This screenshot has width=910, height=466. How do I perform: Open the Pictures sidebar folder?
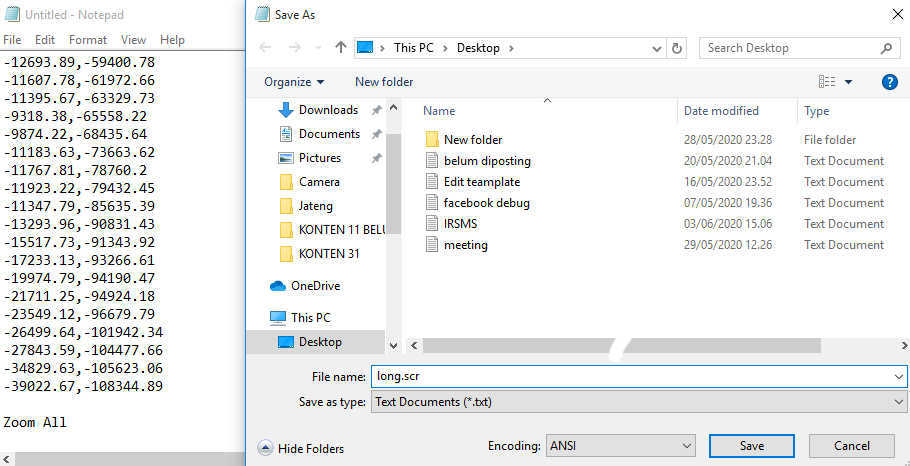pos(320,158)
